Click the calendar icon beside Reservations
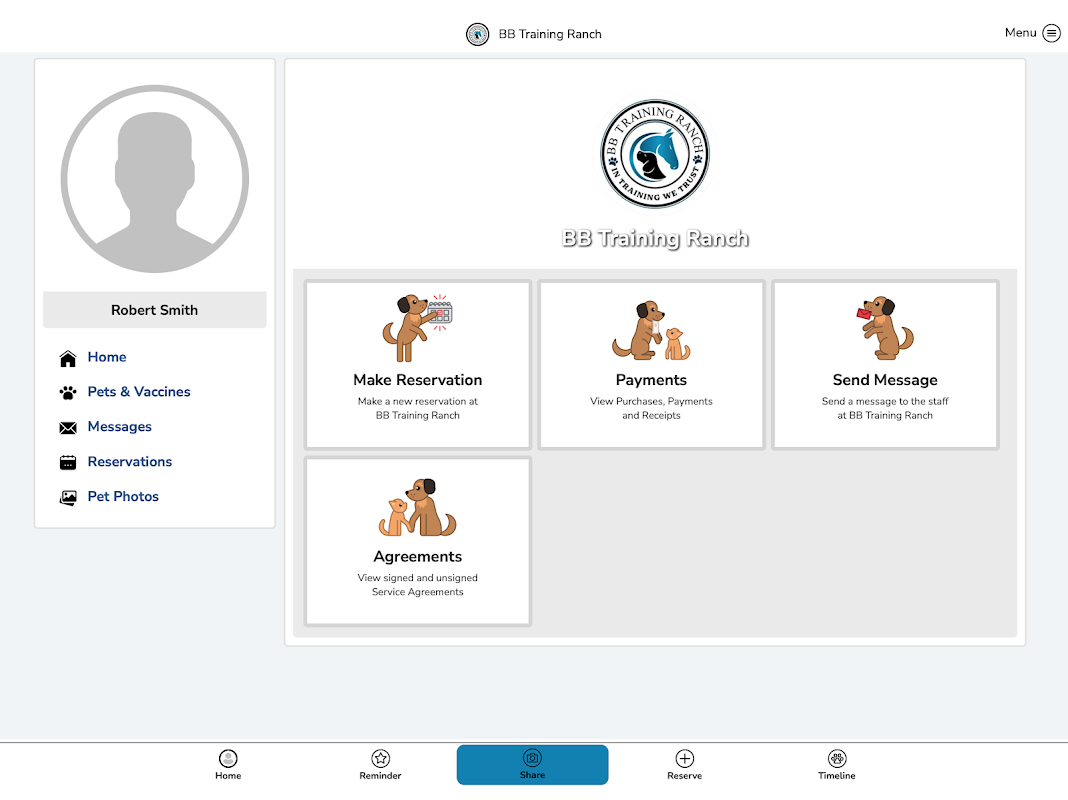1068x800 pixels. 68,462
